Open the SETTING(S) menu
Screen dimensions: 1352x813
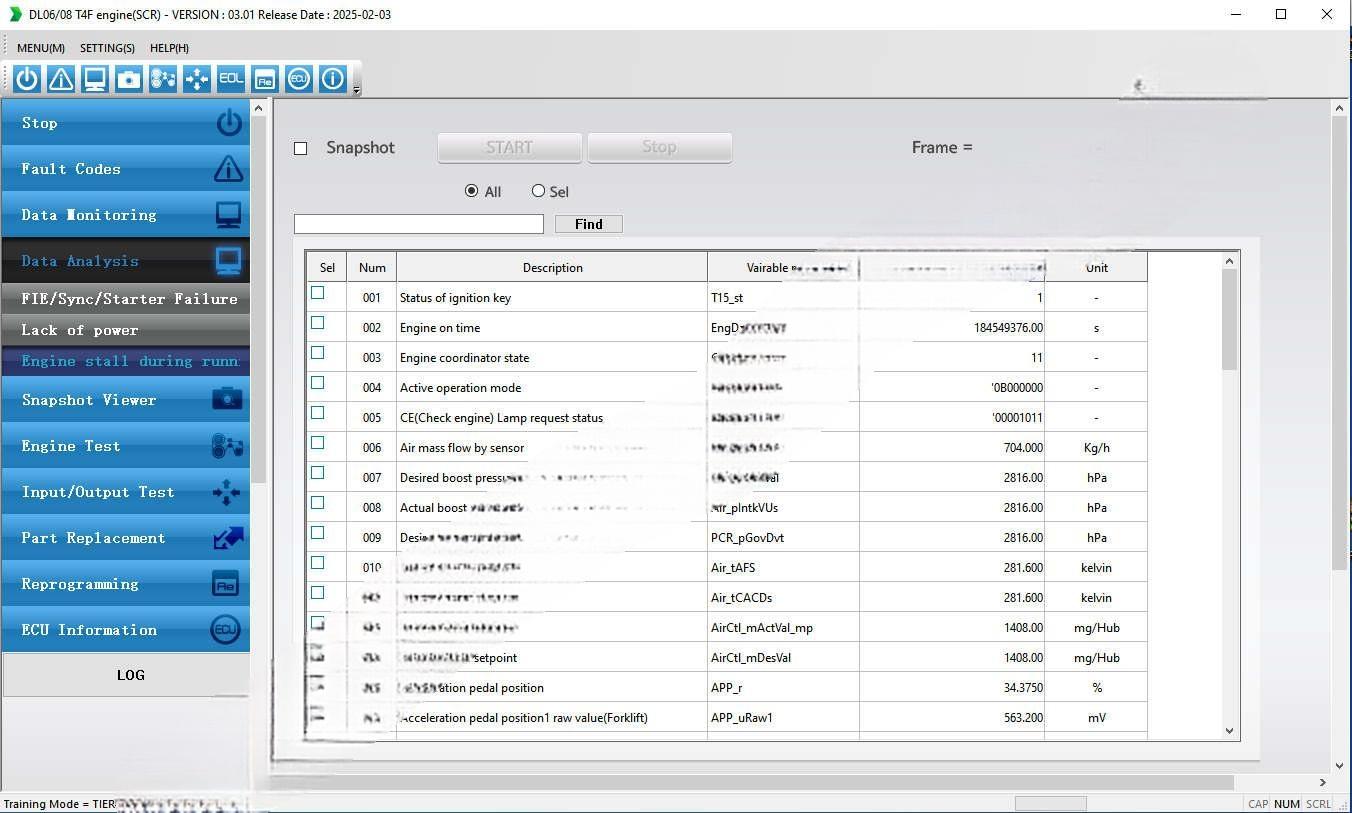tap(107, 48)
